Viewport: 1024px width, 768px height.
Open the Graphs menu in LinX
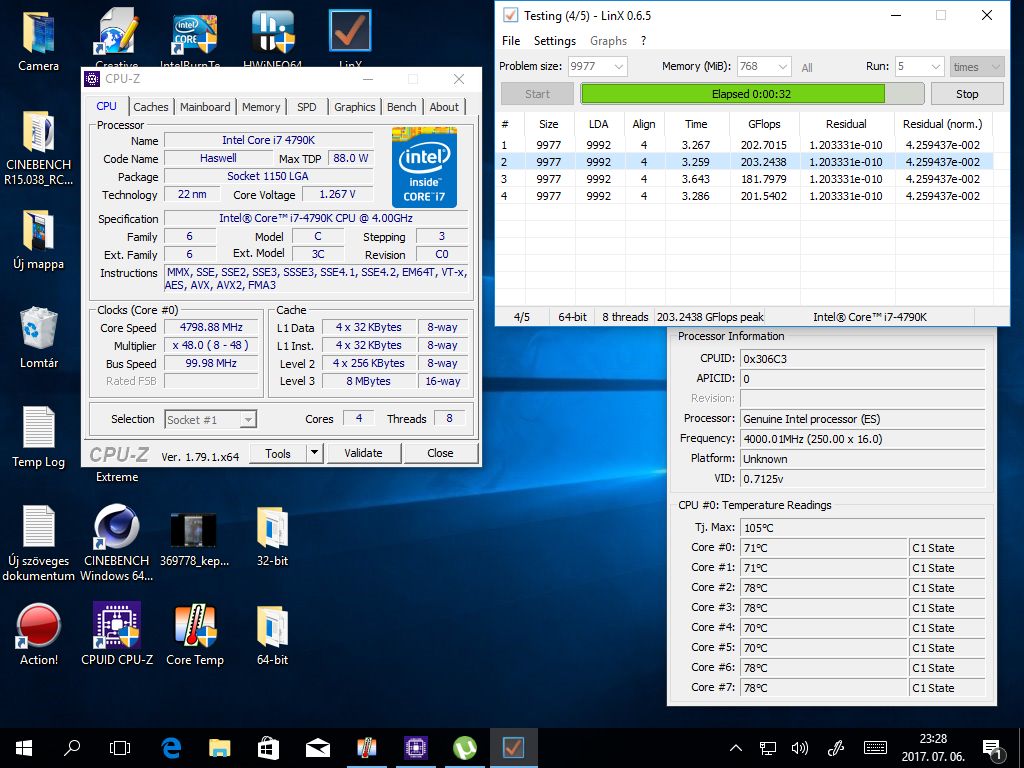click(608, 40)
